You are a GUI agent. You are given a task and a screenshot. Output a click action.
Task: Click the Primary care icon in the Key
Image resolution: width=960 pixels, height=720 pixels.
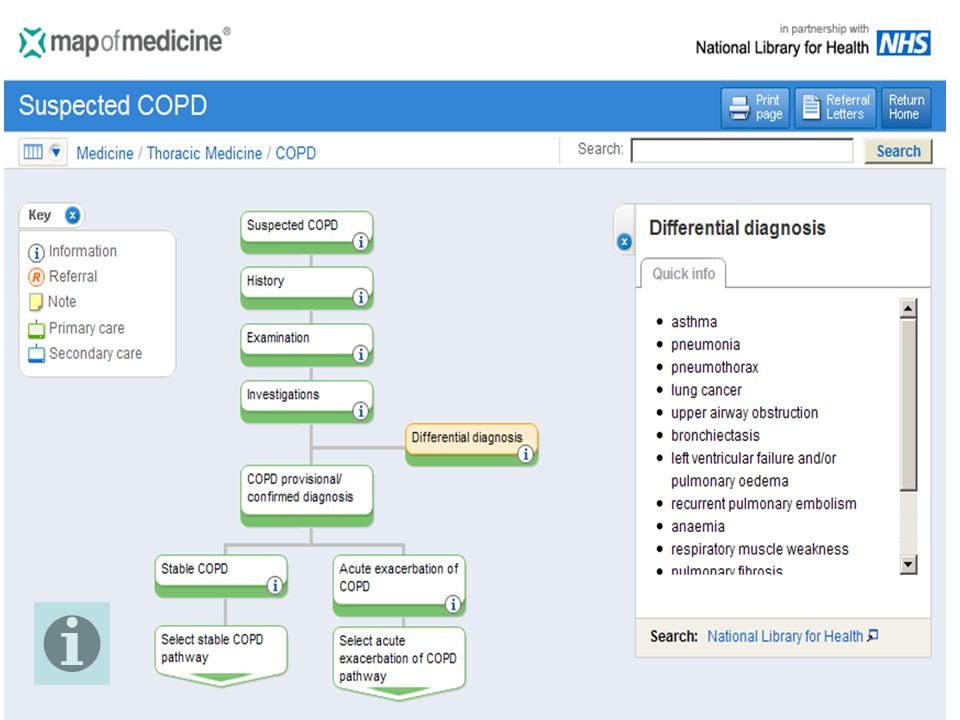(x=36, y=329)
